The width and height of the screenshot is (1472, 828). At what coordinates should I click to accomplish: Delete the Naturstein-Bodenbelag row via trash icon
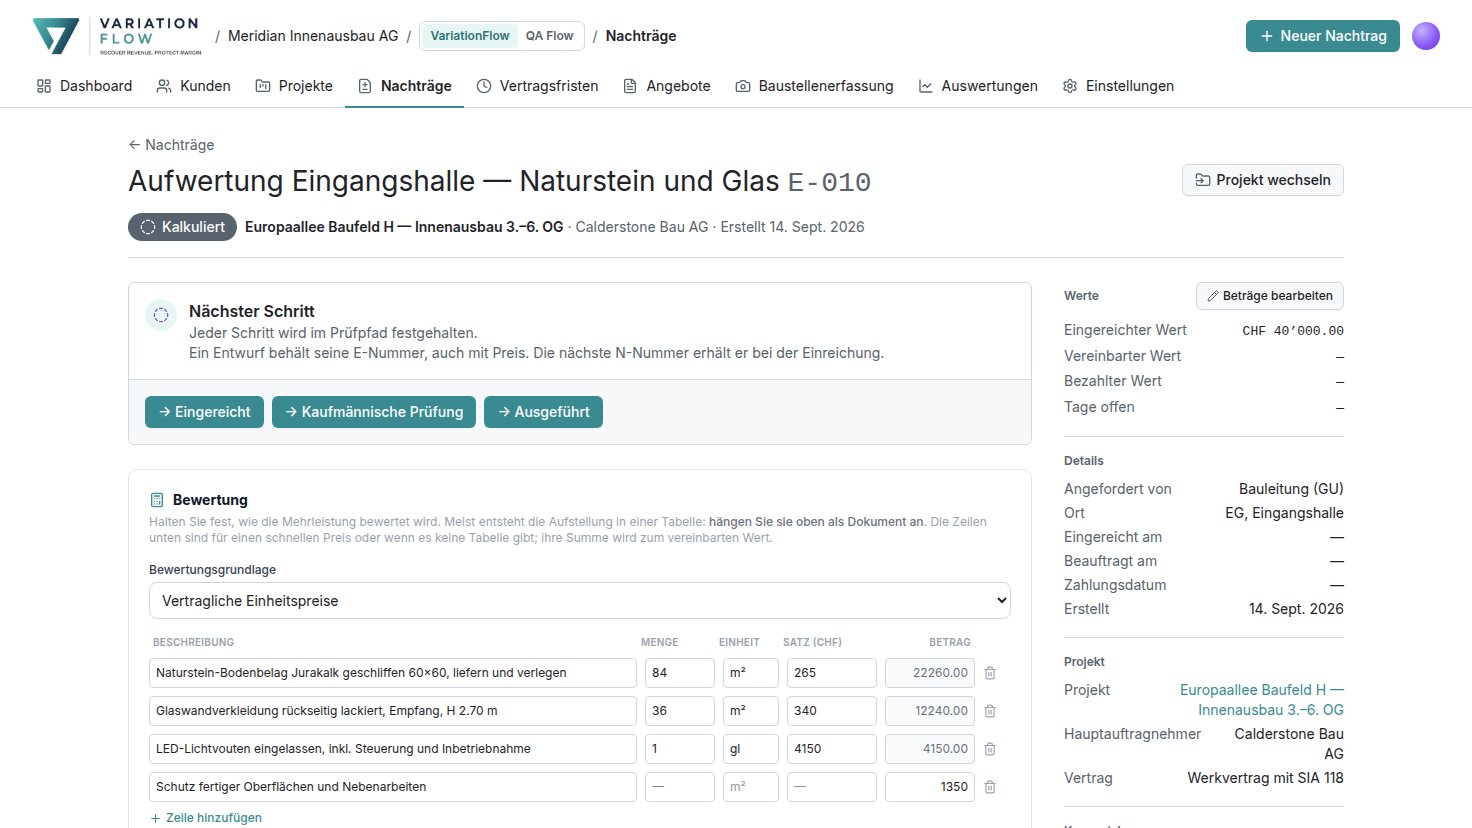point(990,673)
